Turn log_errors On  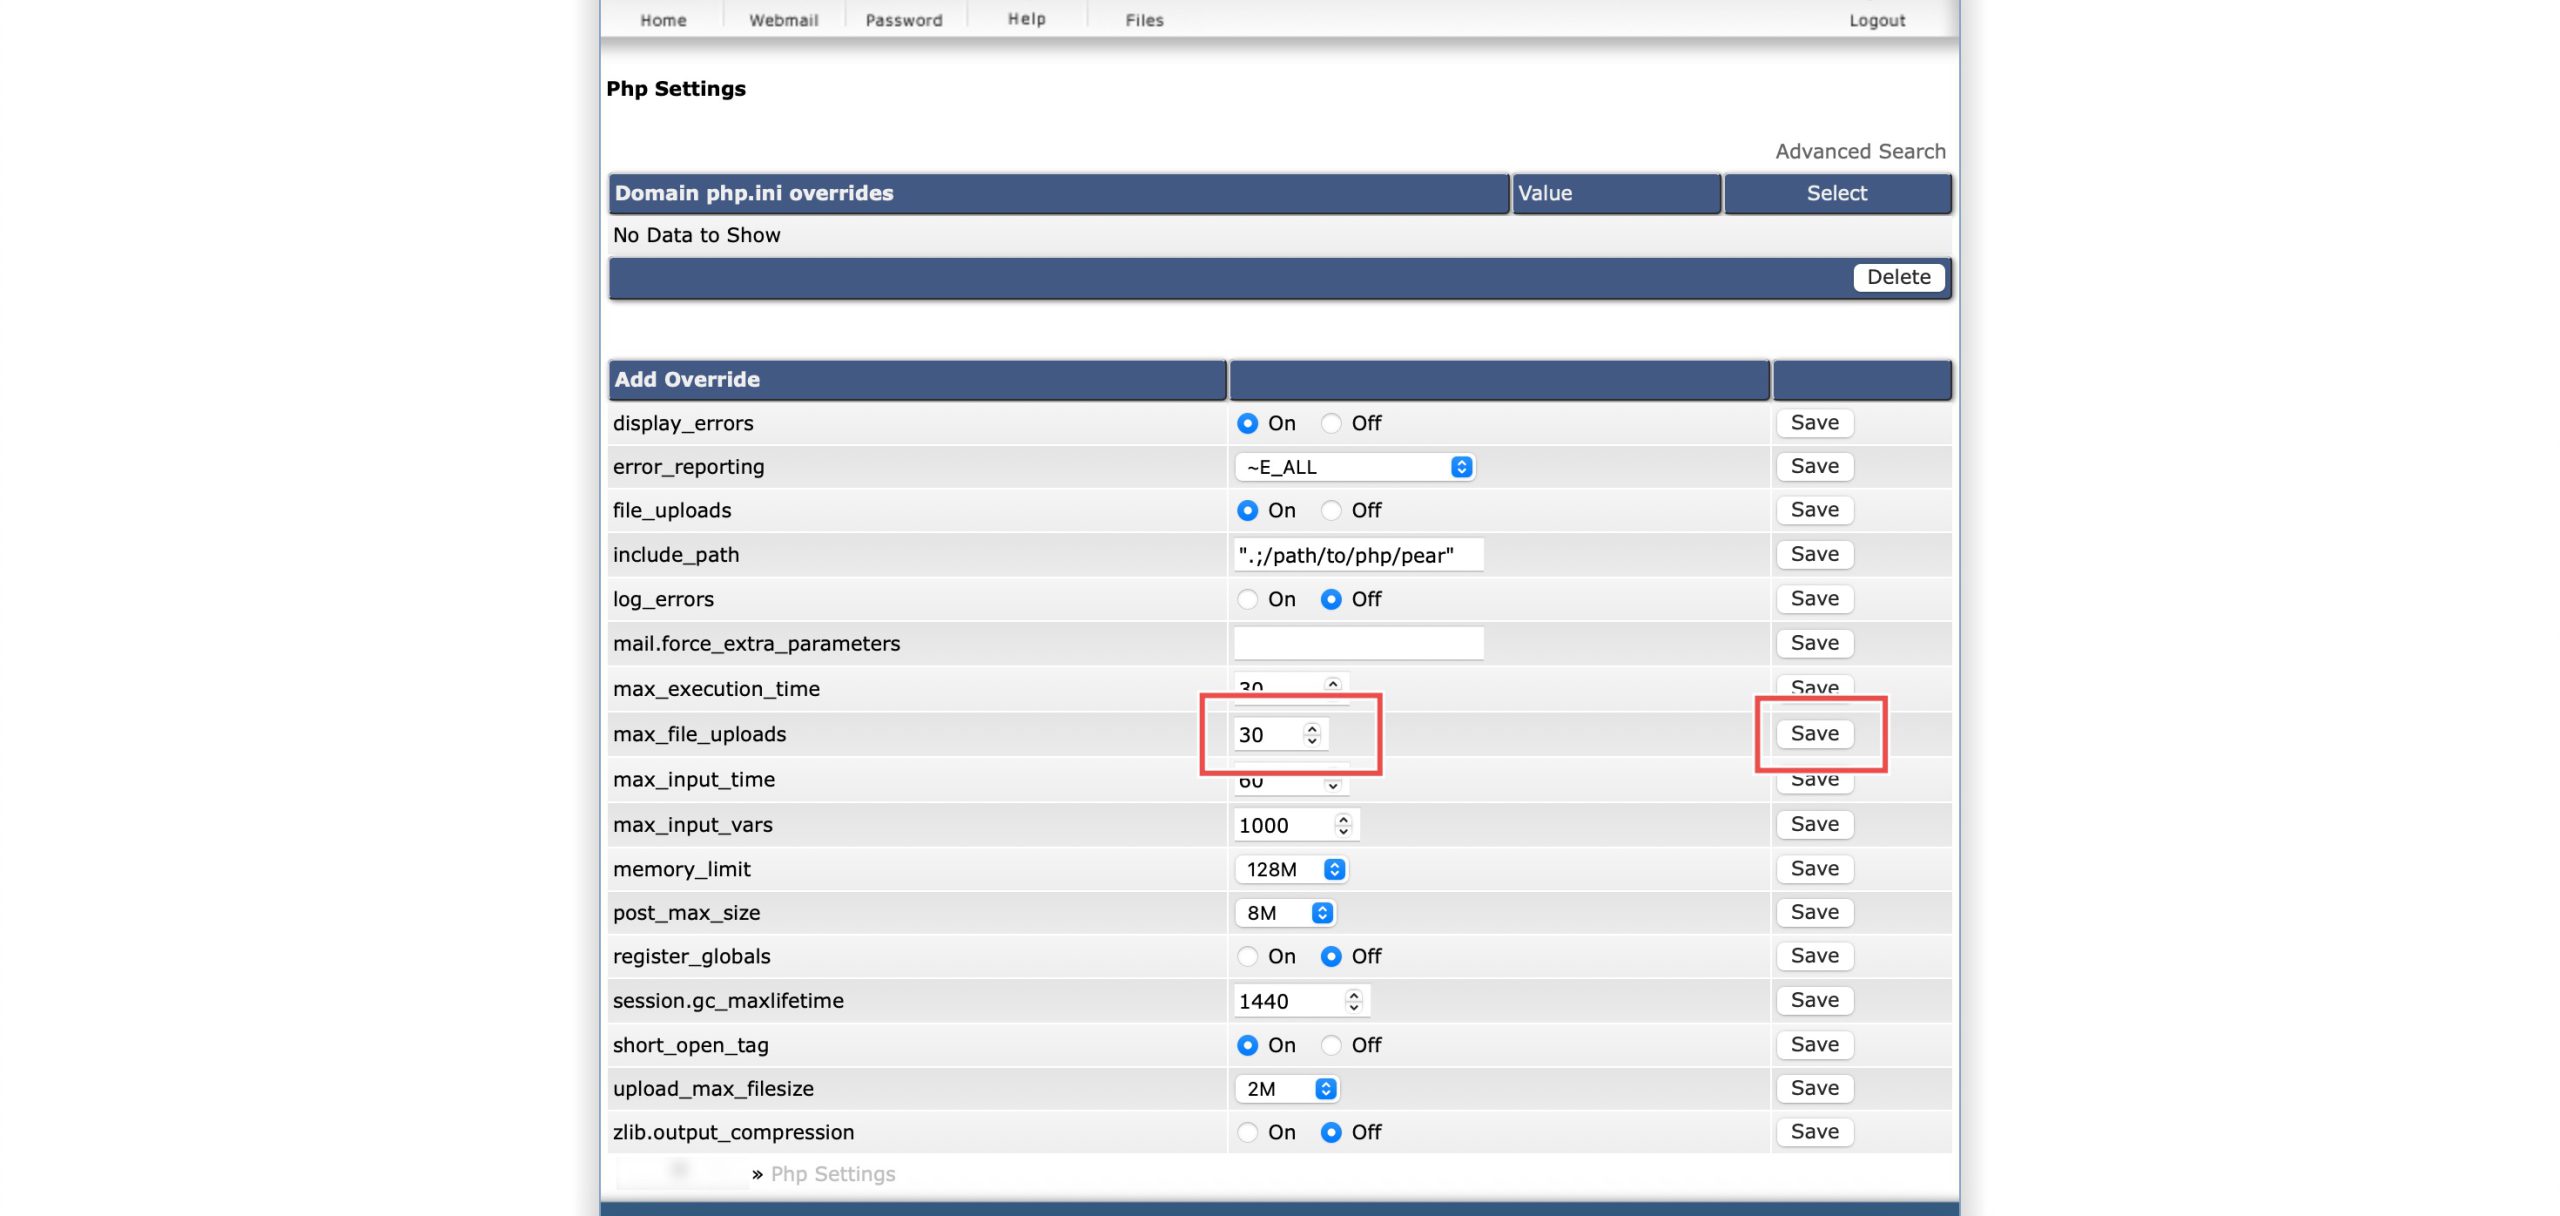(x=1247, y=599)
